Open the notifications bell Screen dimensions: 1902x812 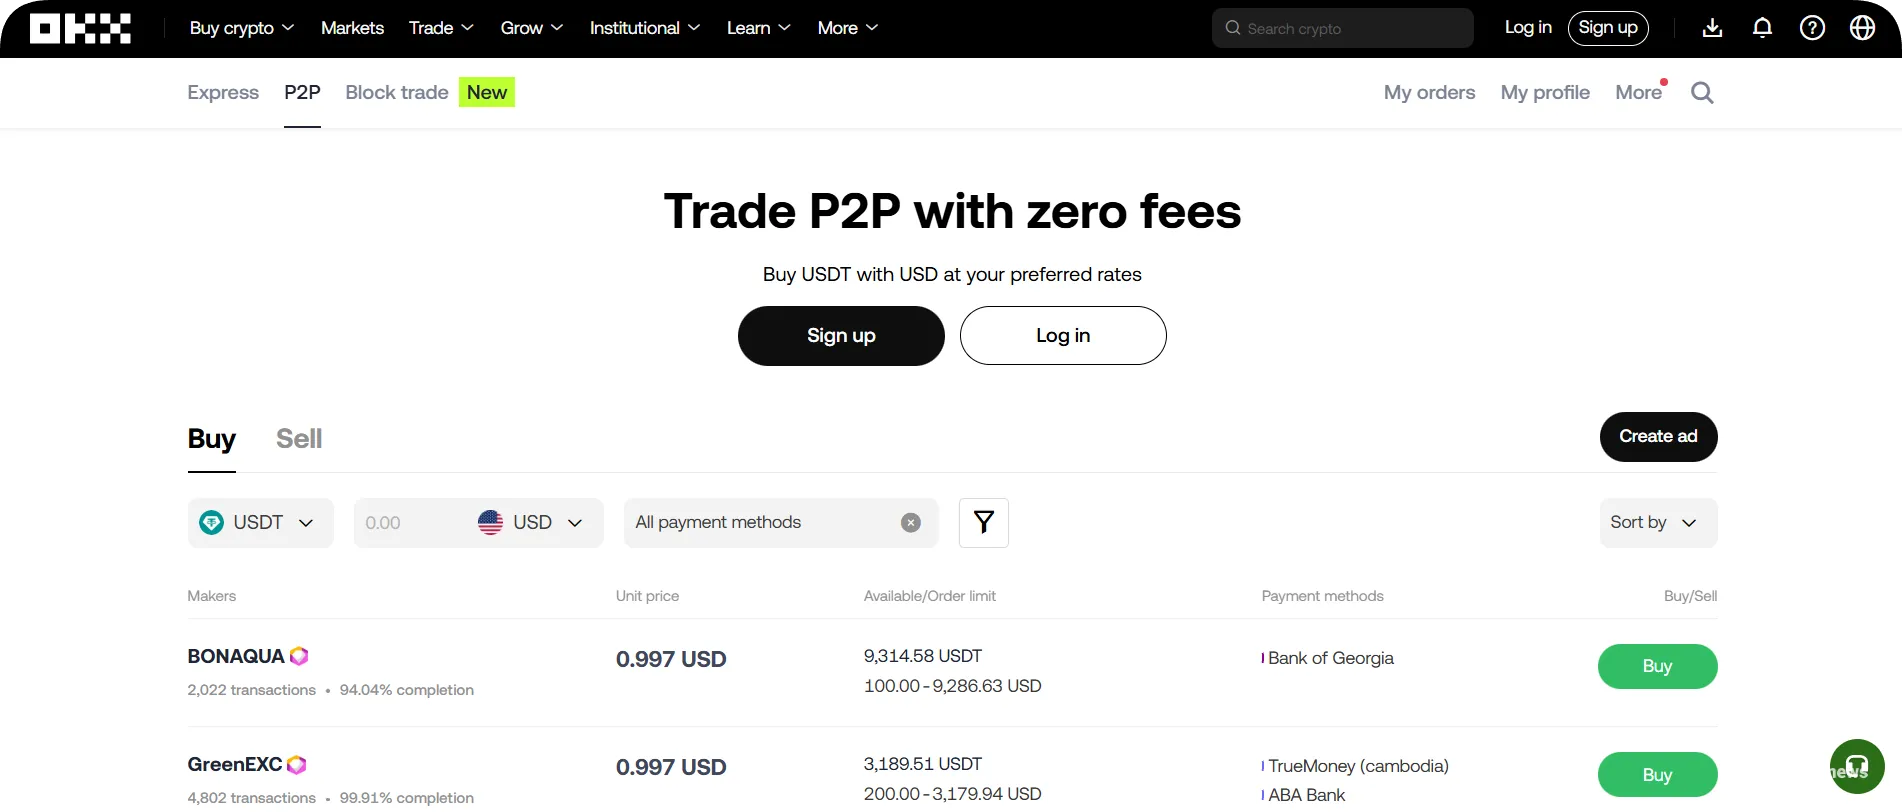(1761, 27)
